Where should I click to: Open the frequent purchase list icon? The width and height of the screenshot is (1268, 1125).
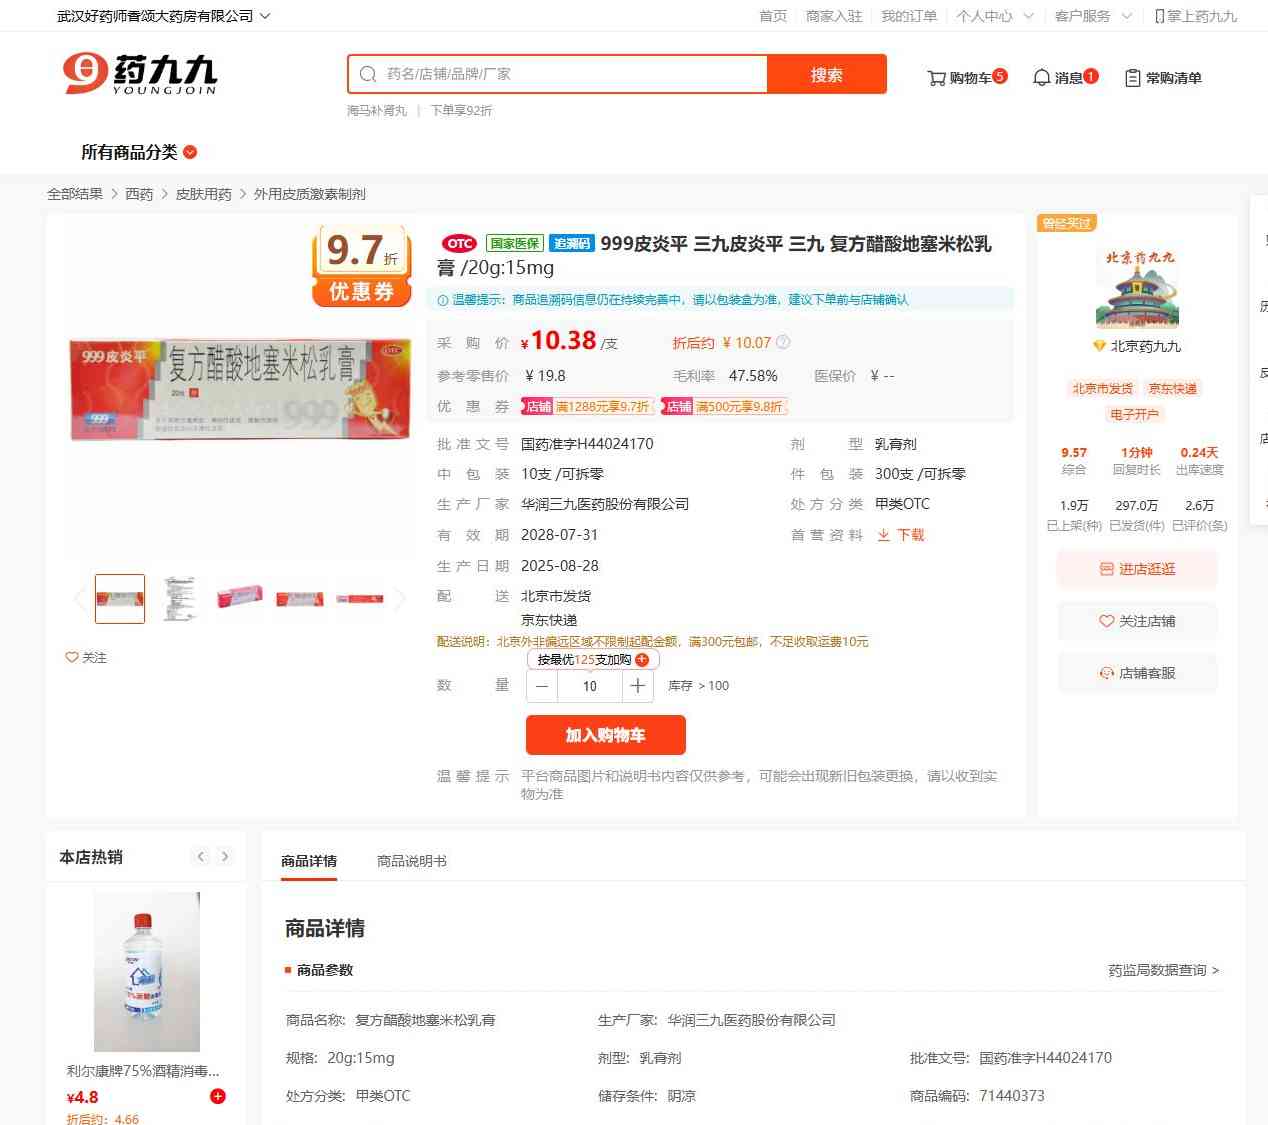(1132, 78)
